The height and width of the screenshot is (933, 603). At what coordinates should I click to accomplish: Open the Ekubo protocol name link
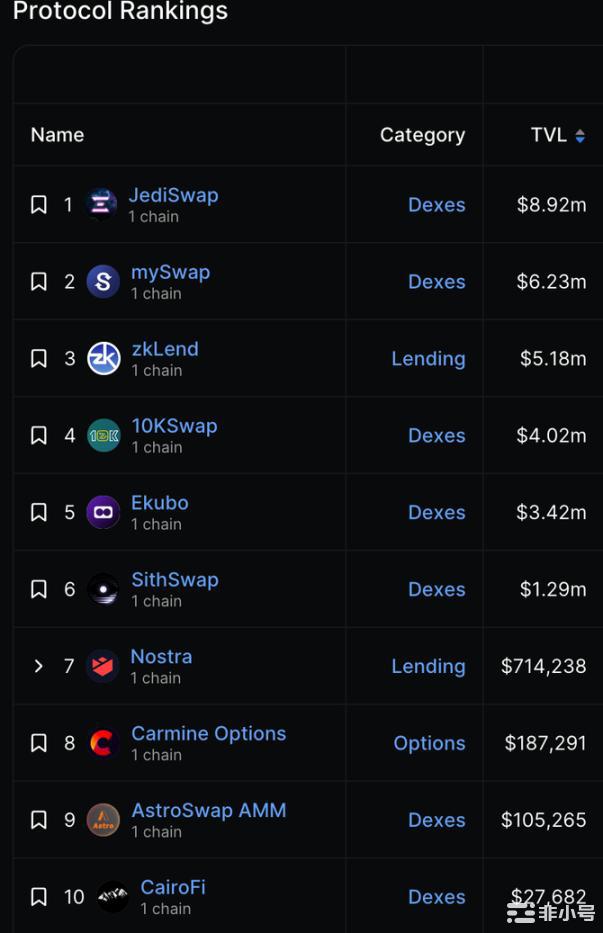160,503
